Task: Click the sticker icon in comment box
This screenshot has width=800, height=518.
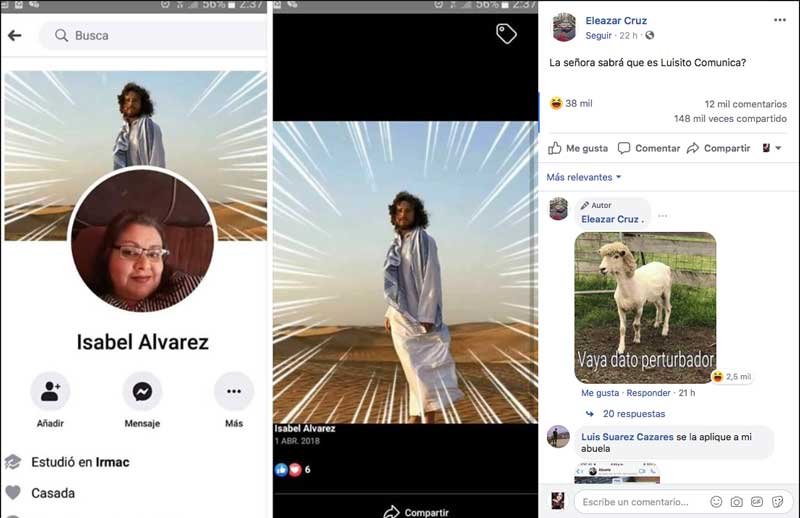Action: [x=777, y=501]
